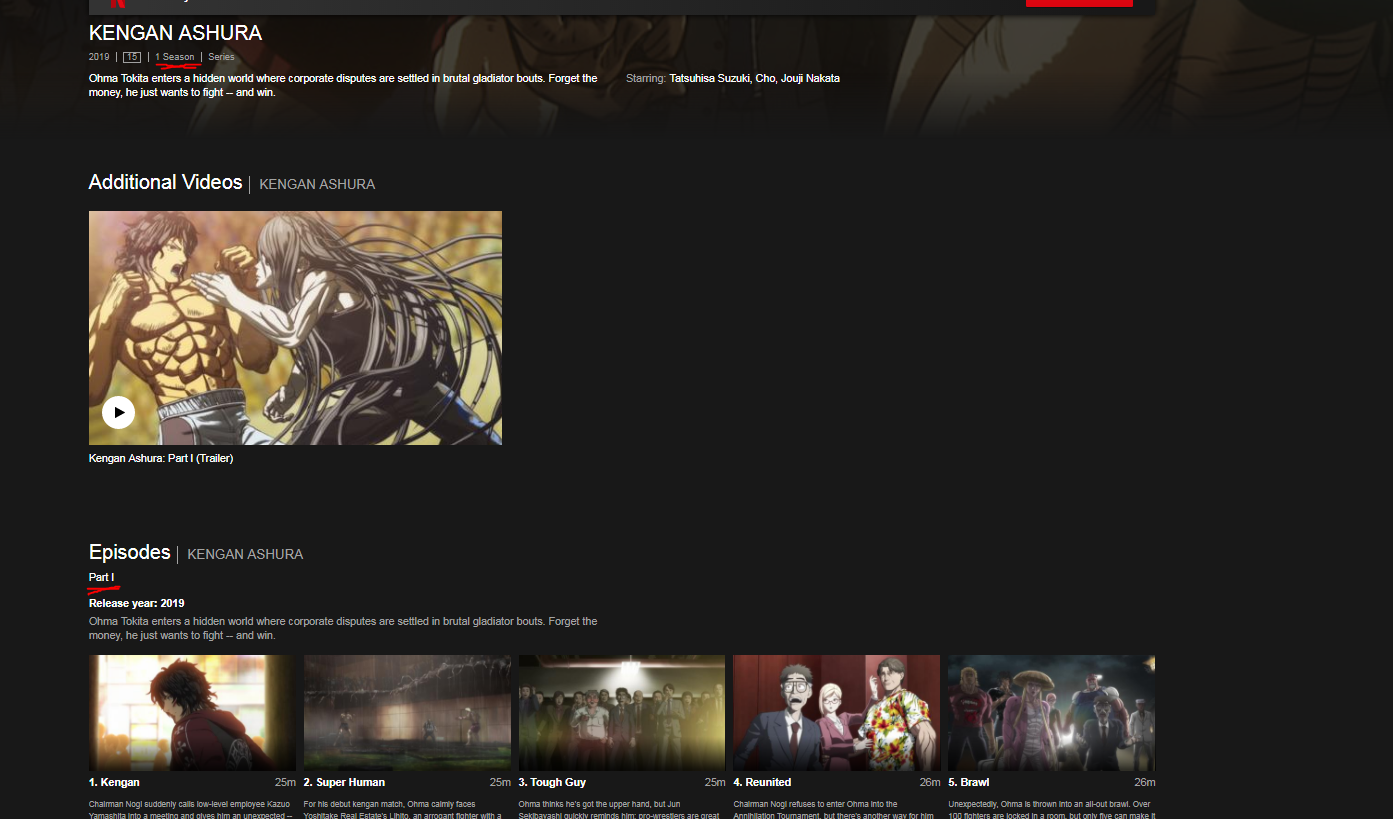Image resolution: width=1393 pixels, height=819 pixels.
Task: Select cast member Cho
Action: tap(766, 78)
